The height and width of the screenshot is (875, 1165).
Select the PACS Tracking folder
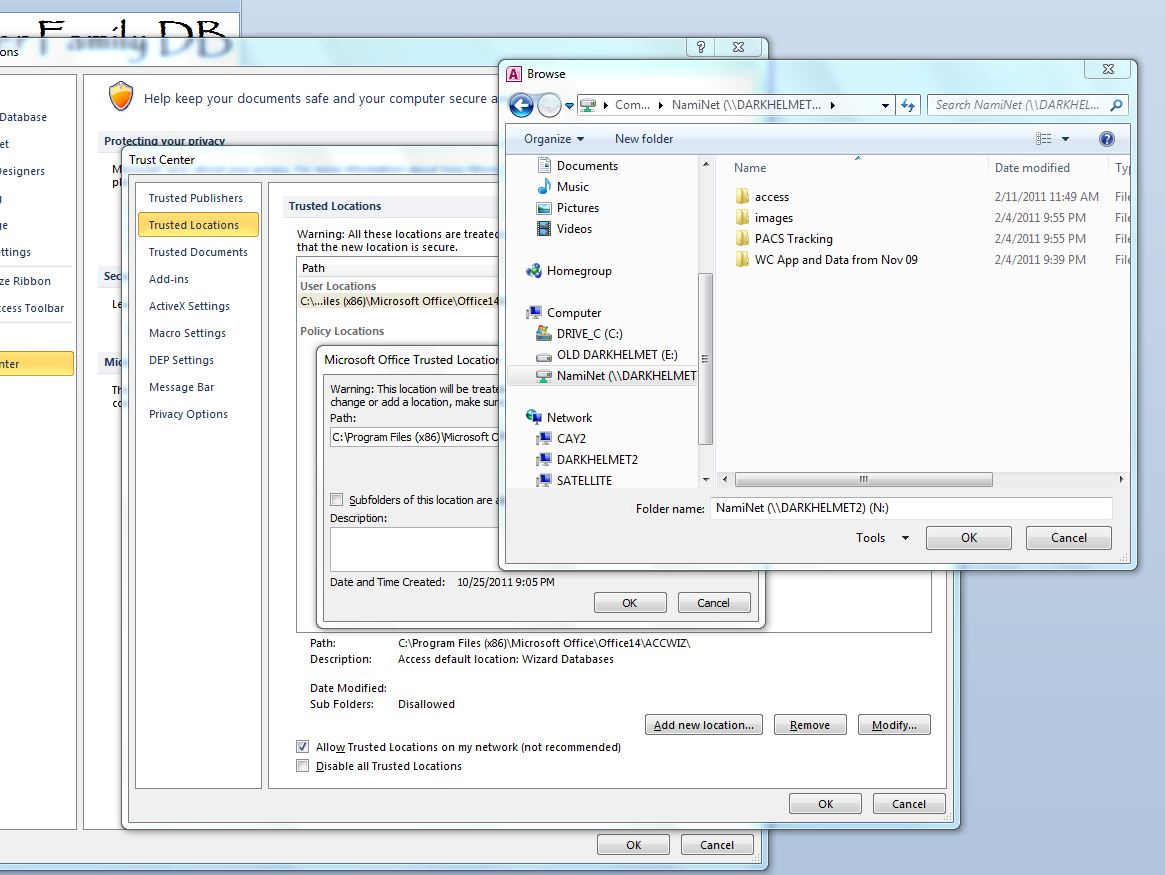pos(784,238)
